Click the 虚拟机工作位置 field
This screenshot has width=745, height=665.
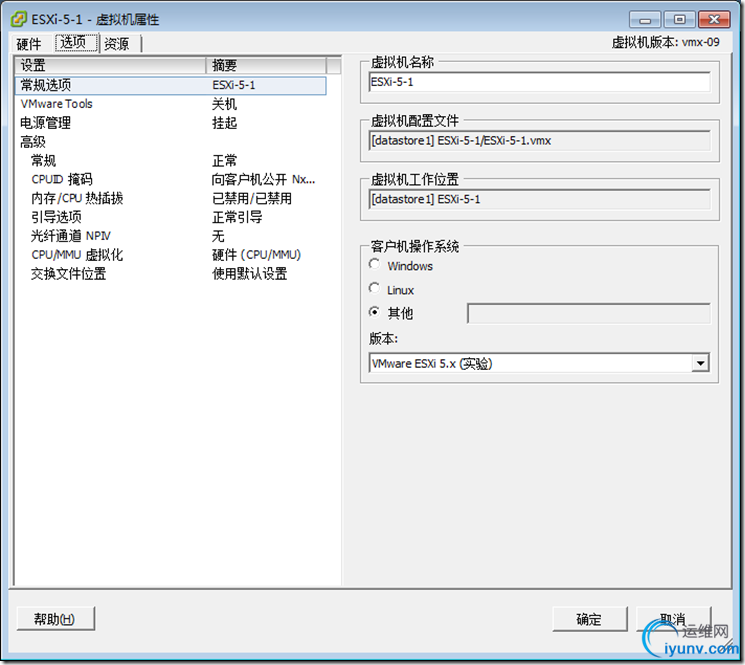[539, 199]
